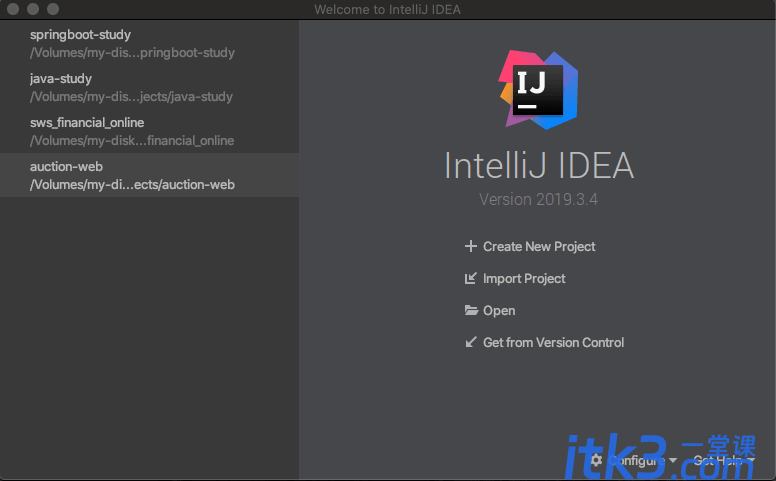Click the window title Welcome to IntelliJ IDEA
776x481 pixels.
[x=388, y=9]
